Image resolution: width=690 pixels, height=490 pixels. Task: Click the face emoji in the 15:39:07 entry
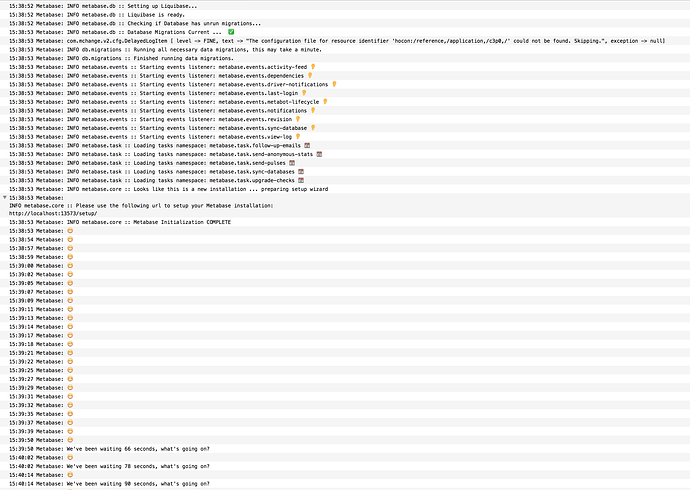pyautogui.click(x=70, y=292)
